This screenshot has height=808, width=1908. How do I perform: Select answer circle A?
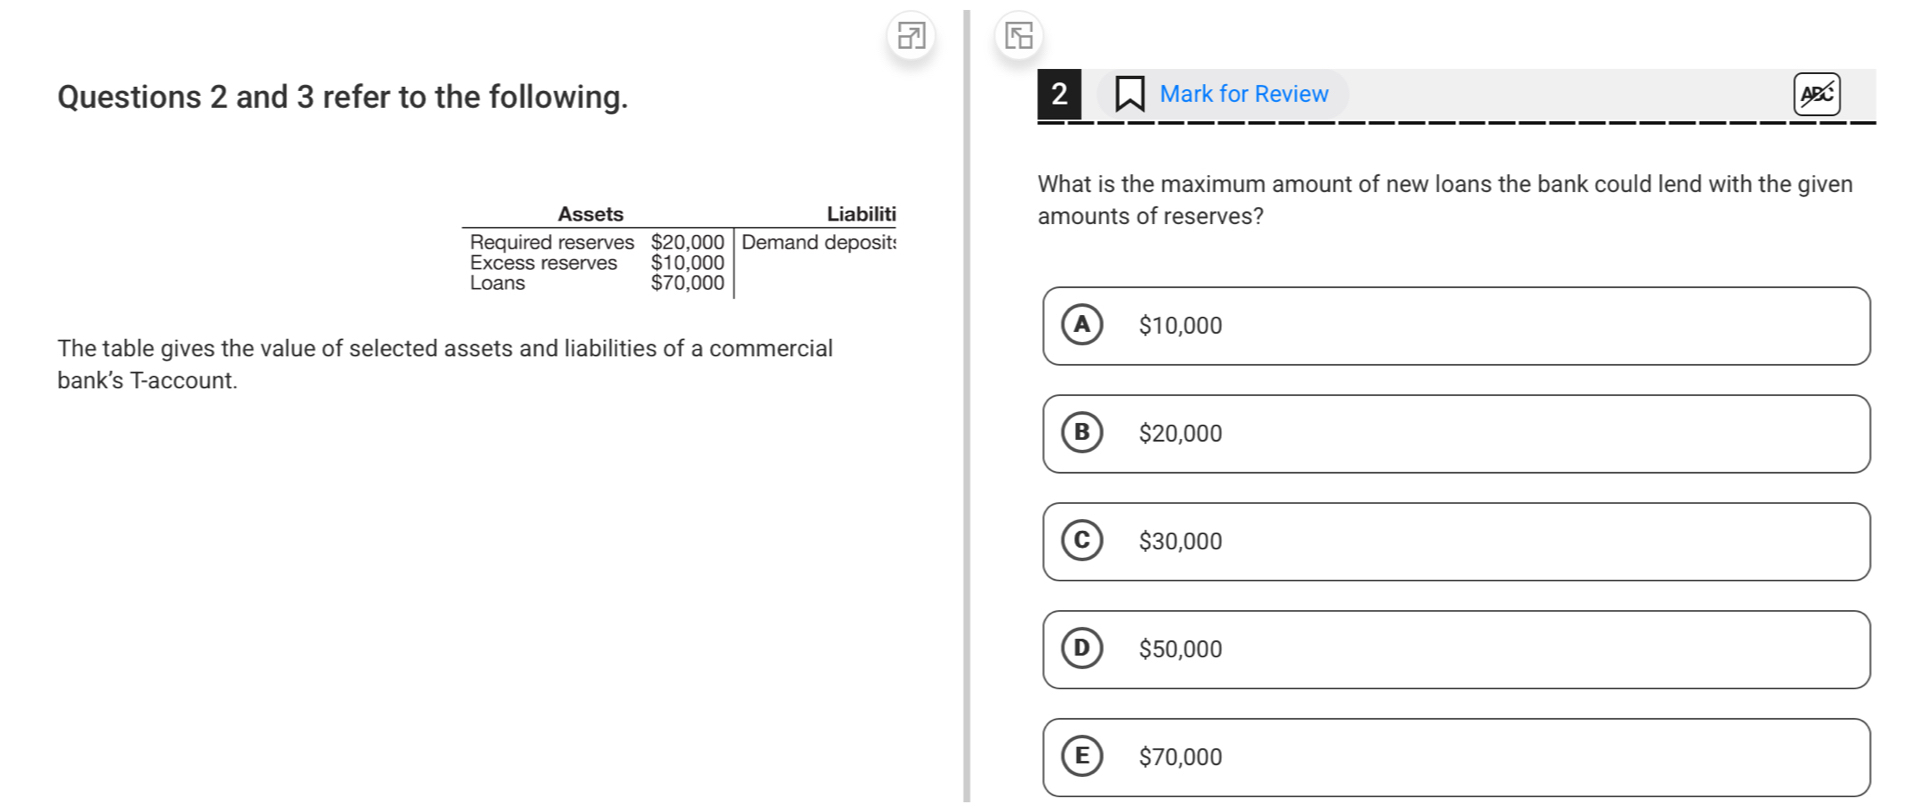tap(1082, 325)
